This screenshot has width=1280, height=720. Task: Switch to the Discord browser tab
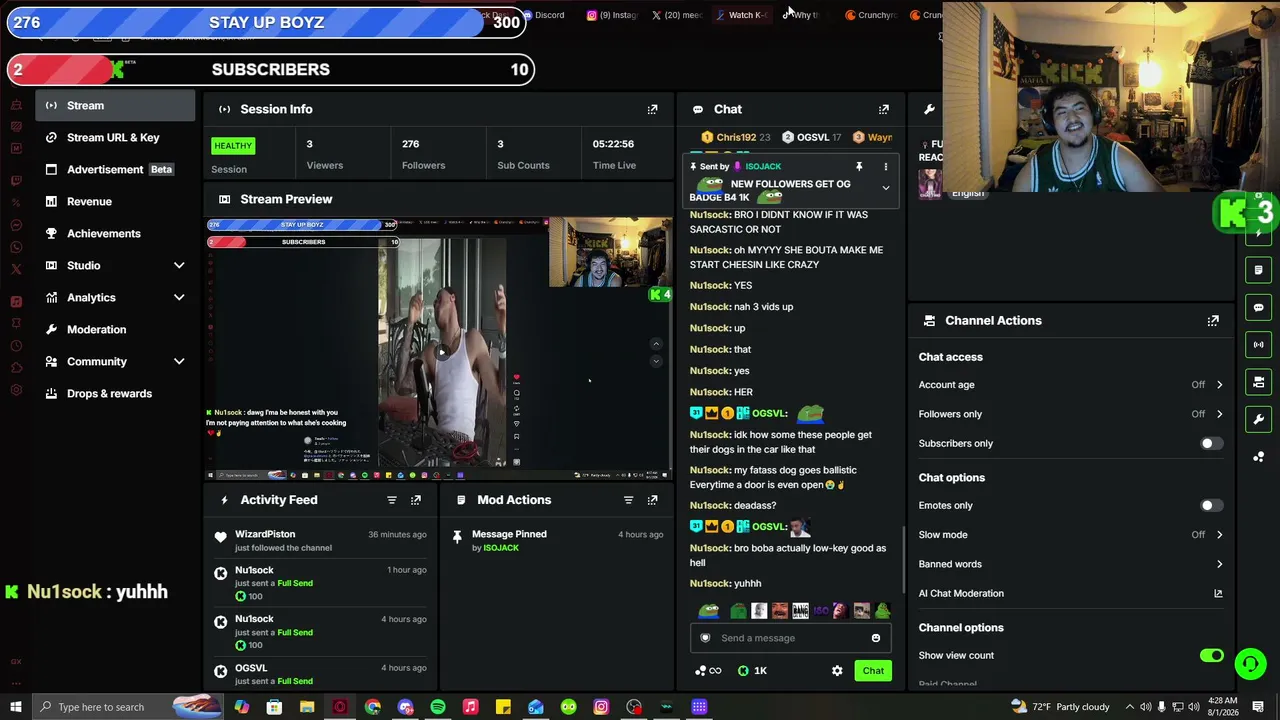(x=544, y=15)
